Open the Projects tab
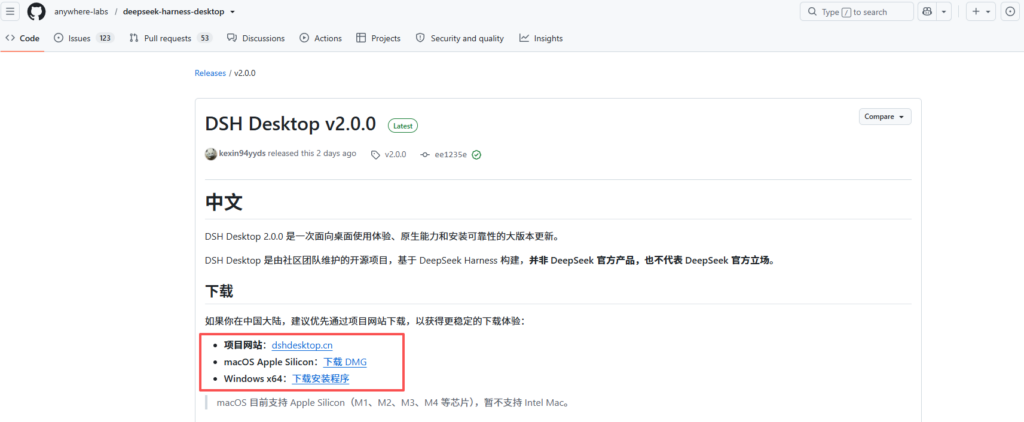Viewport: 1024px width, 422px height. pyautogui.click(x=378, y=39)
